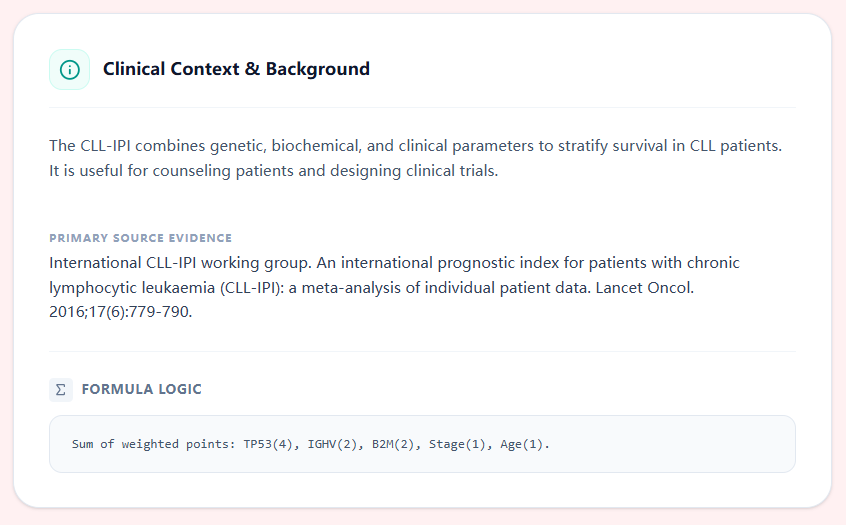This screenshot has height=525, width=846.
Task: Click the PRIMARY SOURCE EVIDENCE label
Action: coord(140,238)
